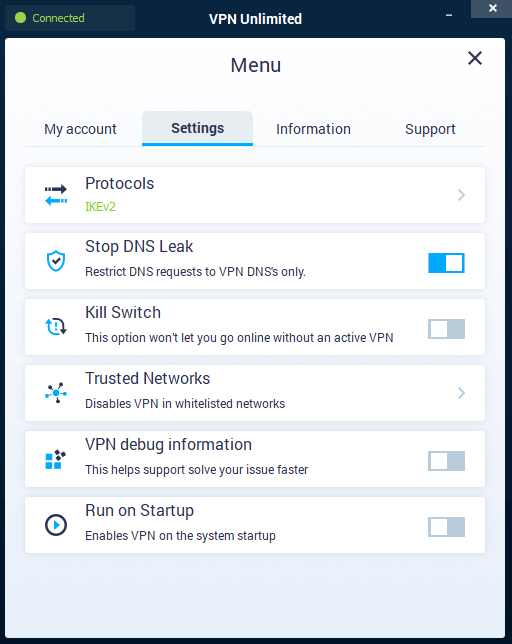Click the Run on Startup title
Viewport: 512px width, 644px height.
(x=139, y=511)
